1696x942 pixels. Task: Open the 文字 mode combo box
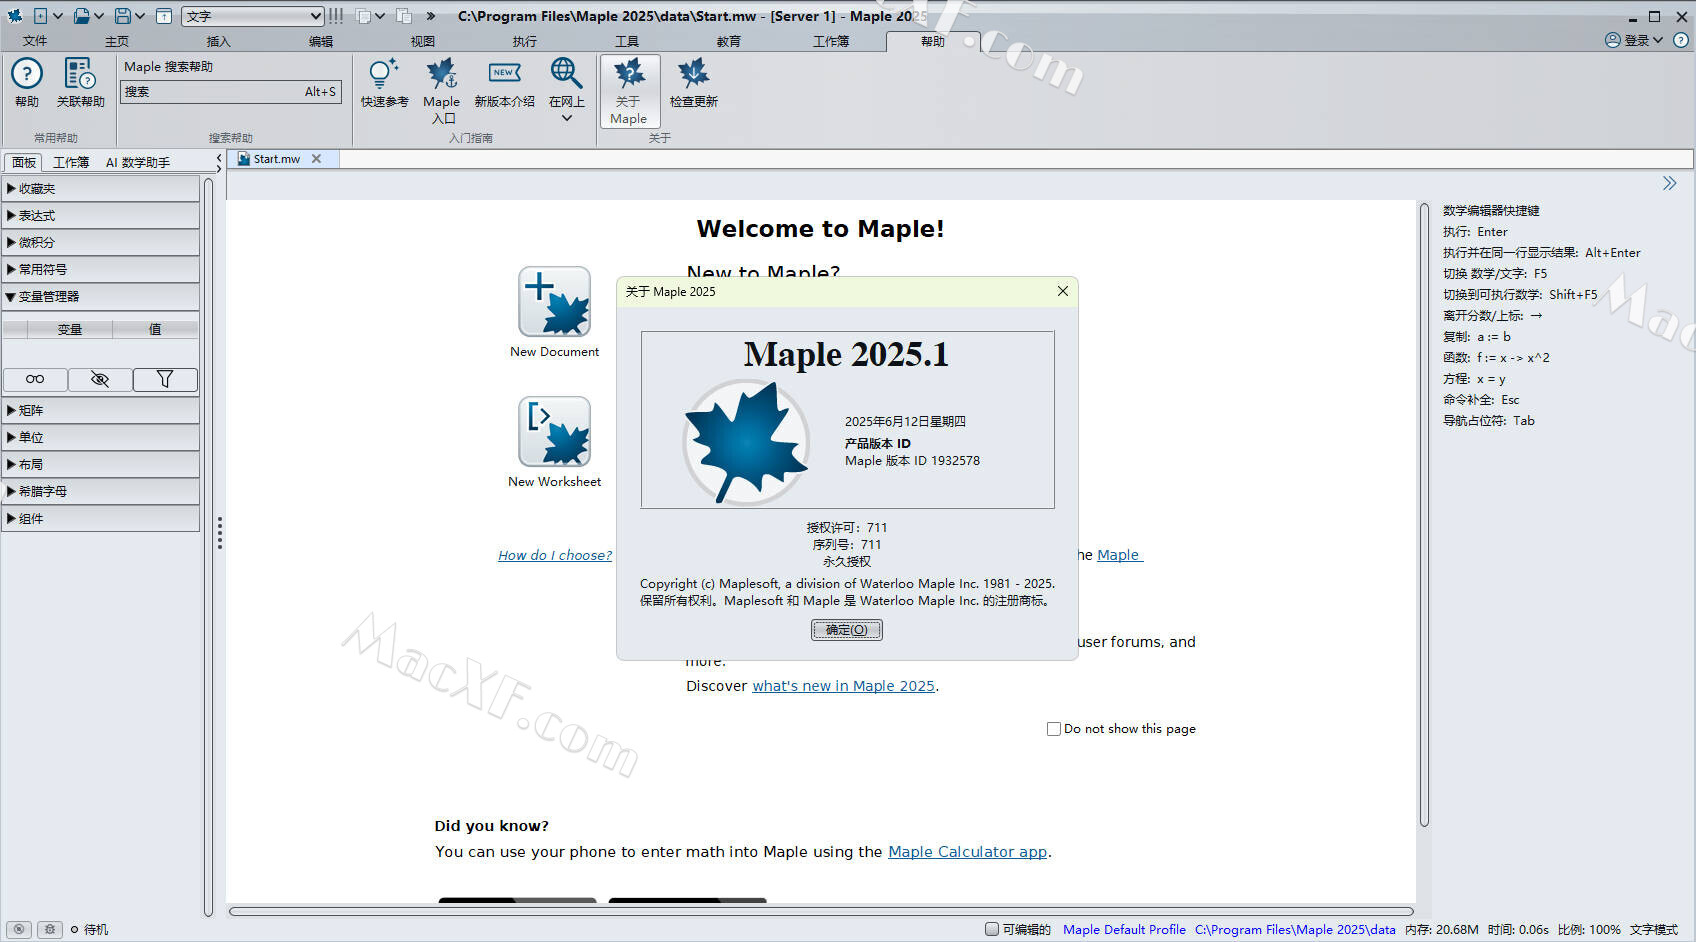[x=253, y=16]
